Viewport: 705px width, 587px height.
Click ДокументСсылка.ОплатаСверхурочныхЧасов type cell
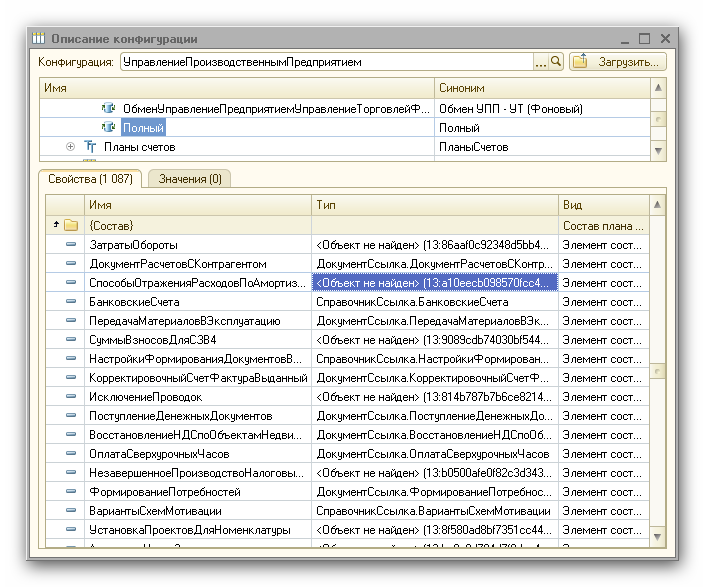tap(435, 454)
